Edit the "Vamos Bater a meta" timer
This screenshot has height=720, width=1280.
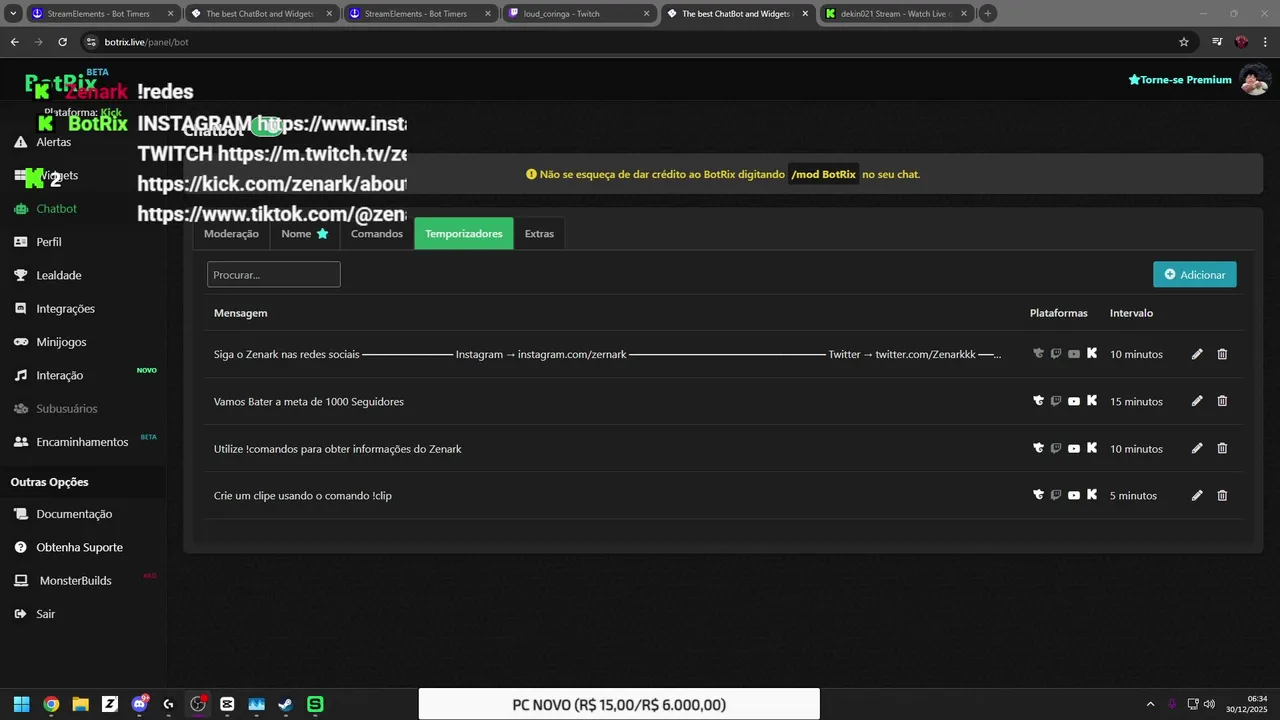click(x=1197, y=401)
